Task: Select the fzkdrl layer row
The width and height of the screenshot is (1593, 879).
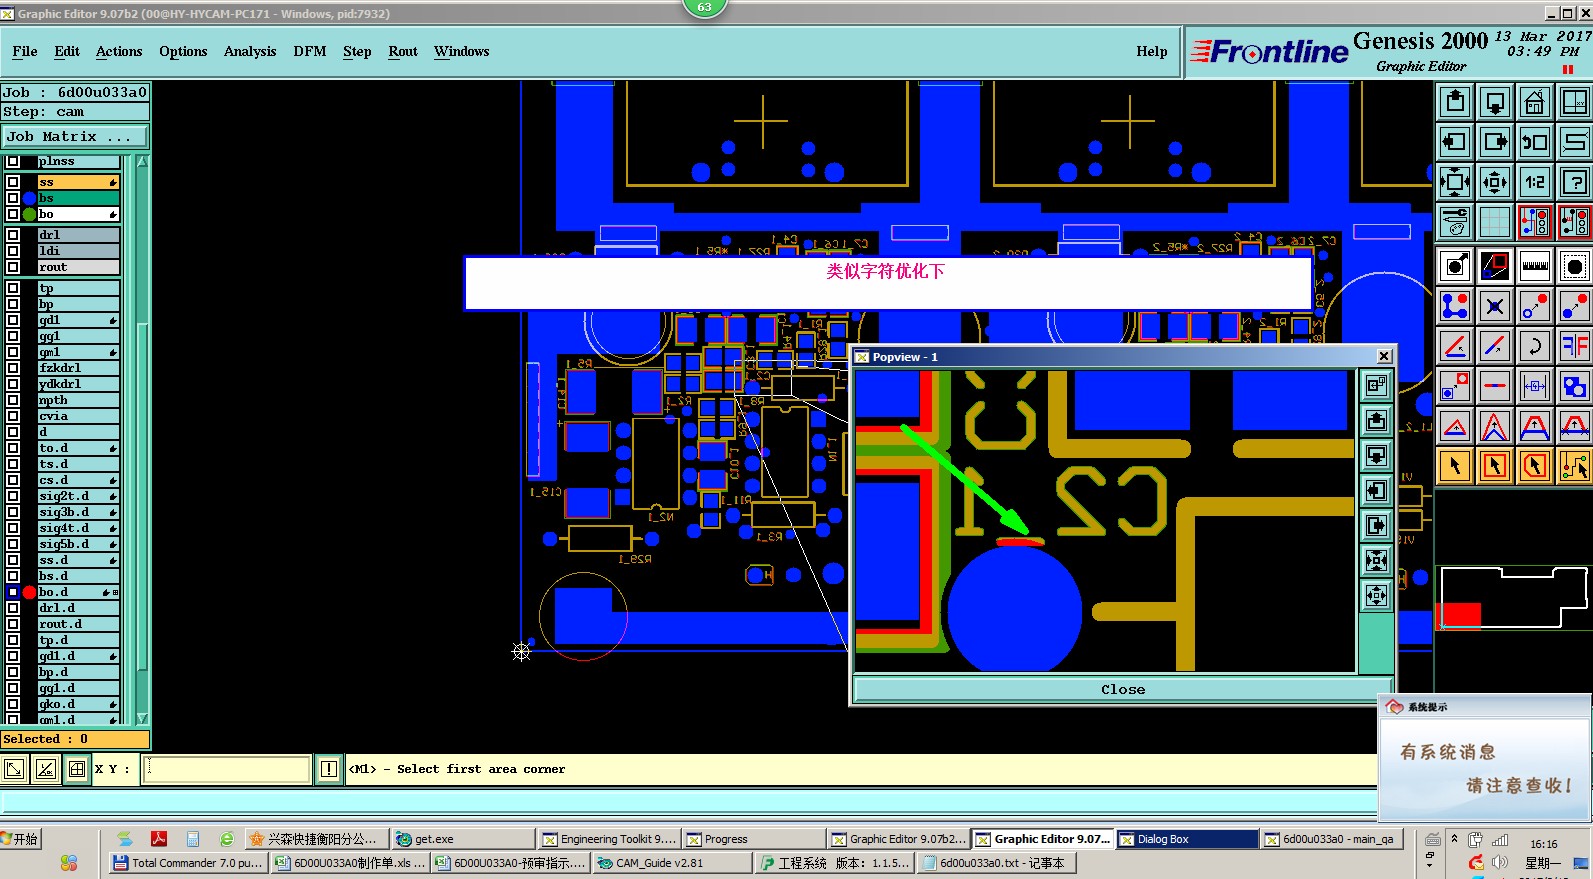Action: click(79, 368)
